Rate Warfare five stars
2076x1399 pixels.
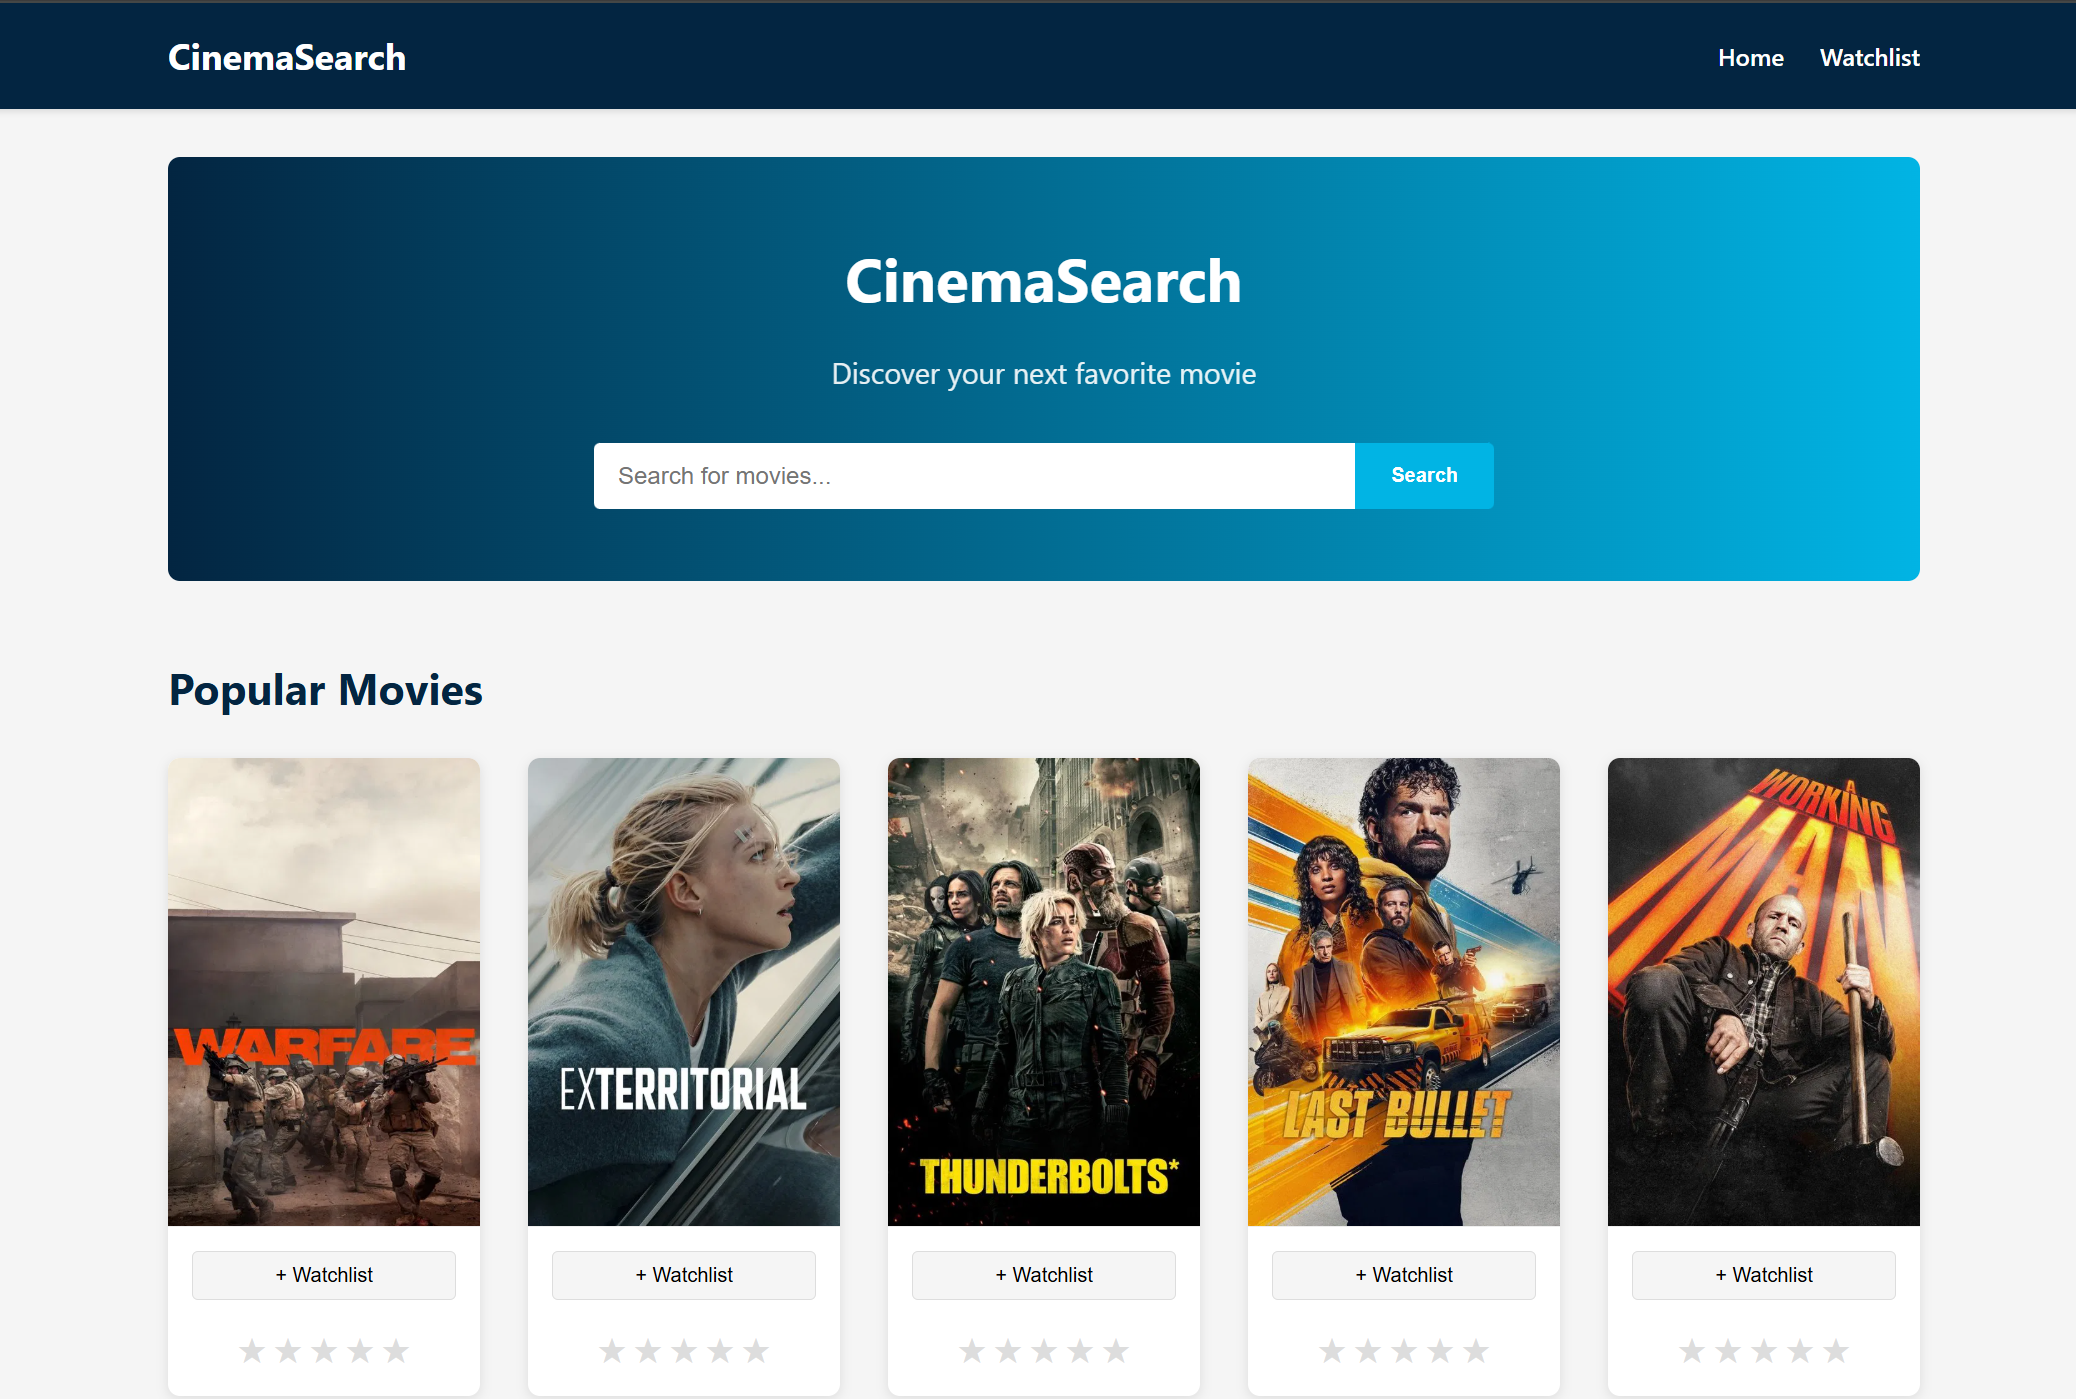coord(396,1351)
